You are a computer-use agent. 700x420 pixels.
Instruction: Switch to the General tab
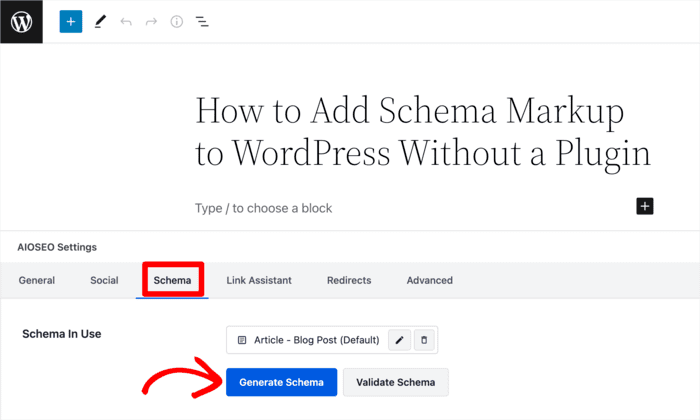pos(37,280)
